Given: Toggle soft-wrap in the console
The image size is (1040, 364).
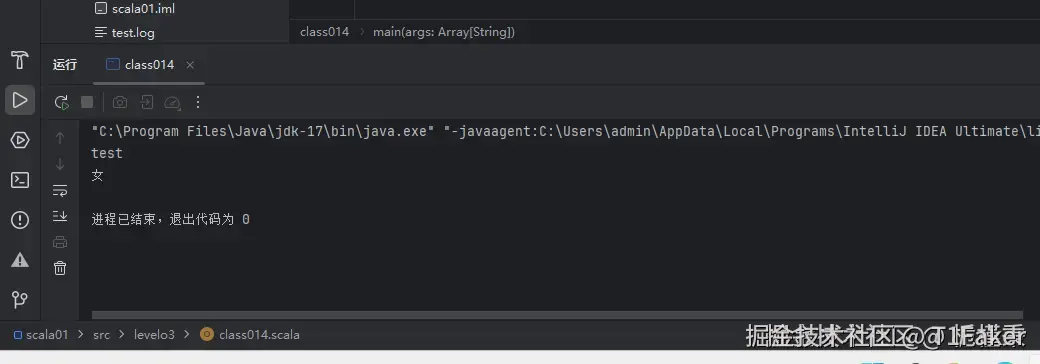Looking at the screenshot, I should coord(60,190).
